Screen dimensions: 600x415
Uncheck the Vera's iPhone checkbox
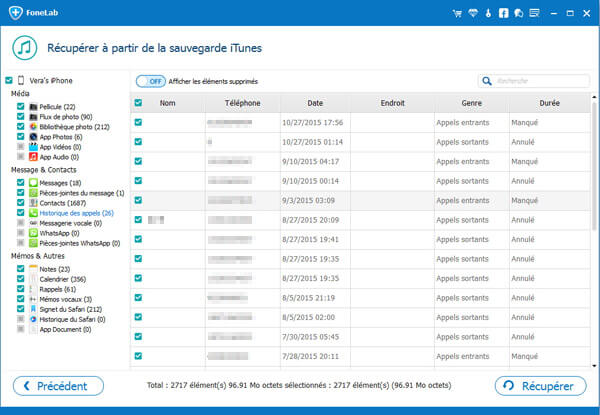[x=9, y=81]
